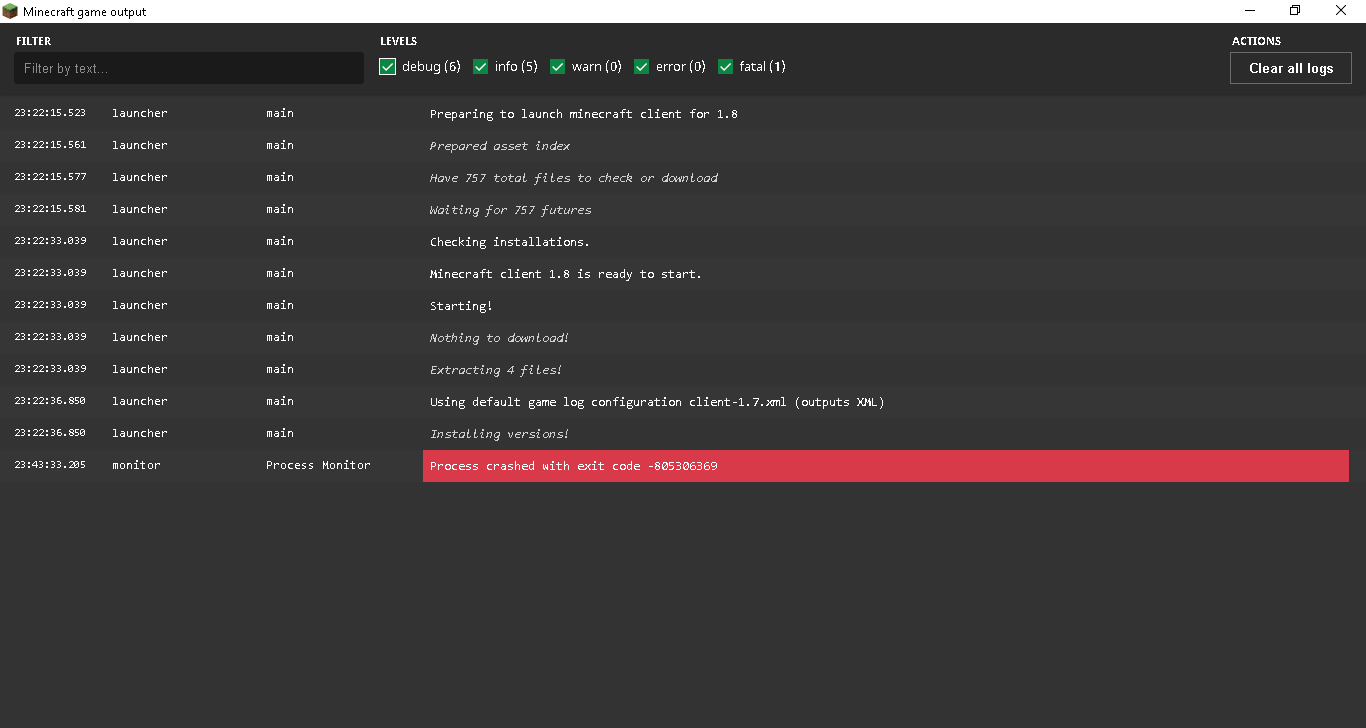Viewport: 1366px width, 728px height.
Task: Click timestamp 23:43:33.205
Action: click(x=50, y=465)
